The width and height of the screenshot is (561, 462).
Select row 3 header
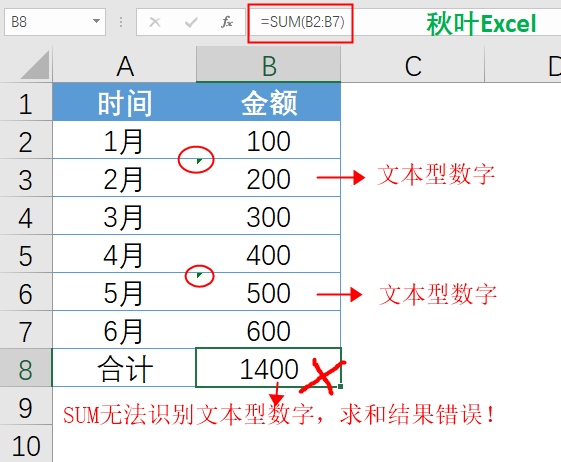pos(26,178)
